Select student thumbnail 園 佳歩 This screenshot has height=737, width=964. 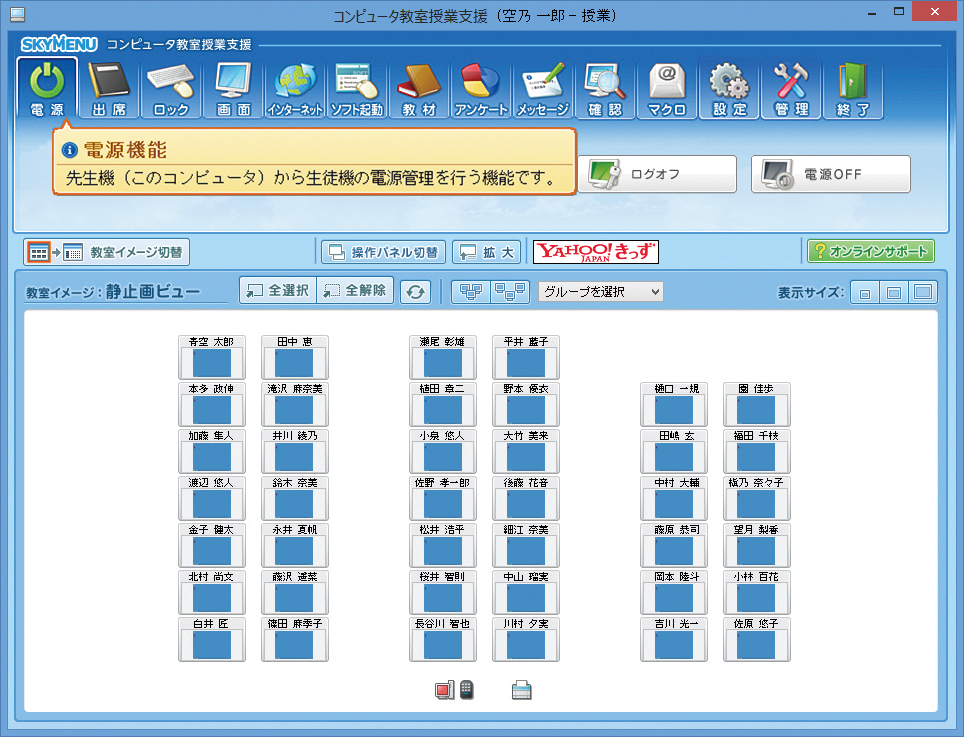pos(757,404)
